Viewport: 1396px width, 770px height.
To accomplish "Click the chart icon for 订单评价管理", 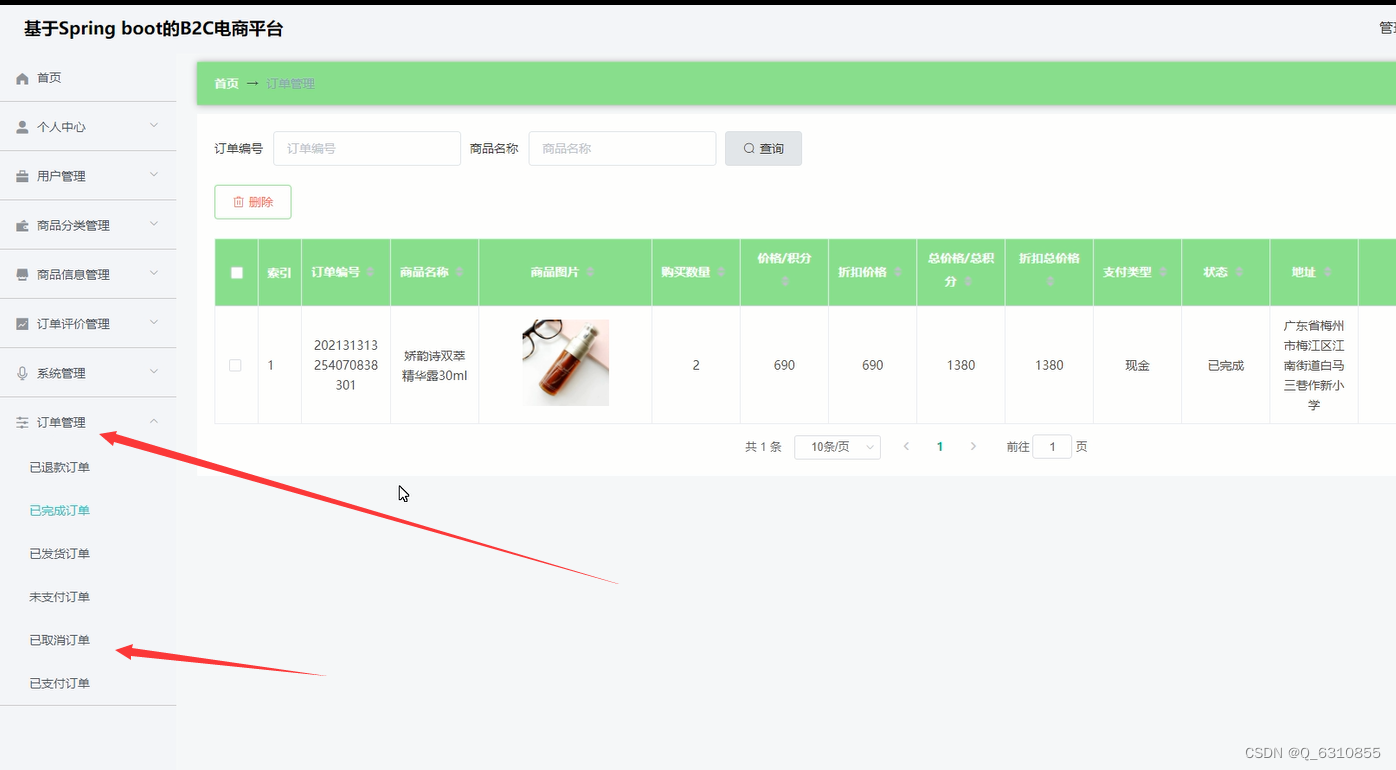I will [22, 324].
